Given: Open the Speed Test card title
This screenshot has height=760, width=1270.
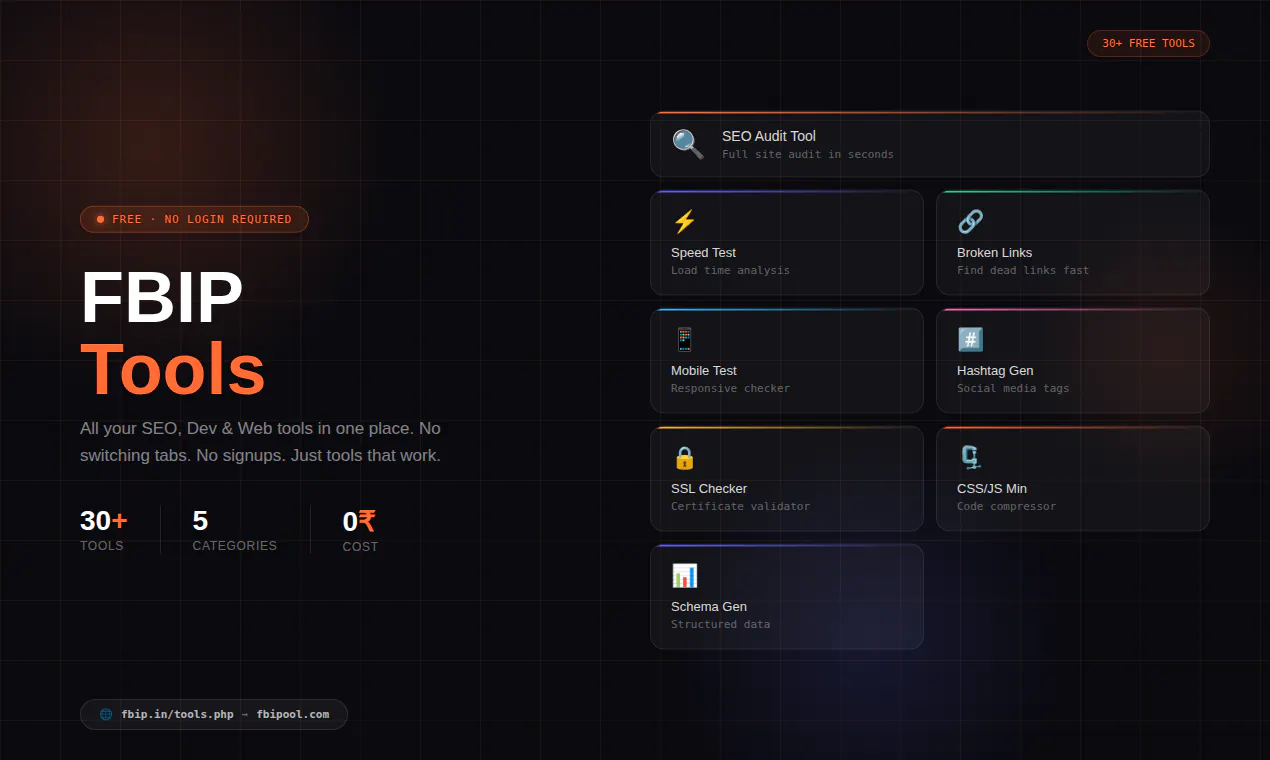Looking at the screenshot, I should pyautogui.click(x=703, y=253).
